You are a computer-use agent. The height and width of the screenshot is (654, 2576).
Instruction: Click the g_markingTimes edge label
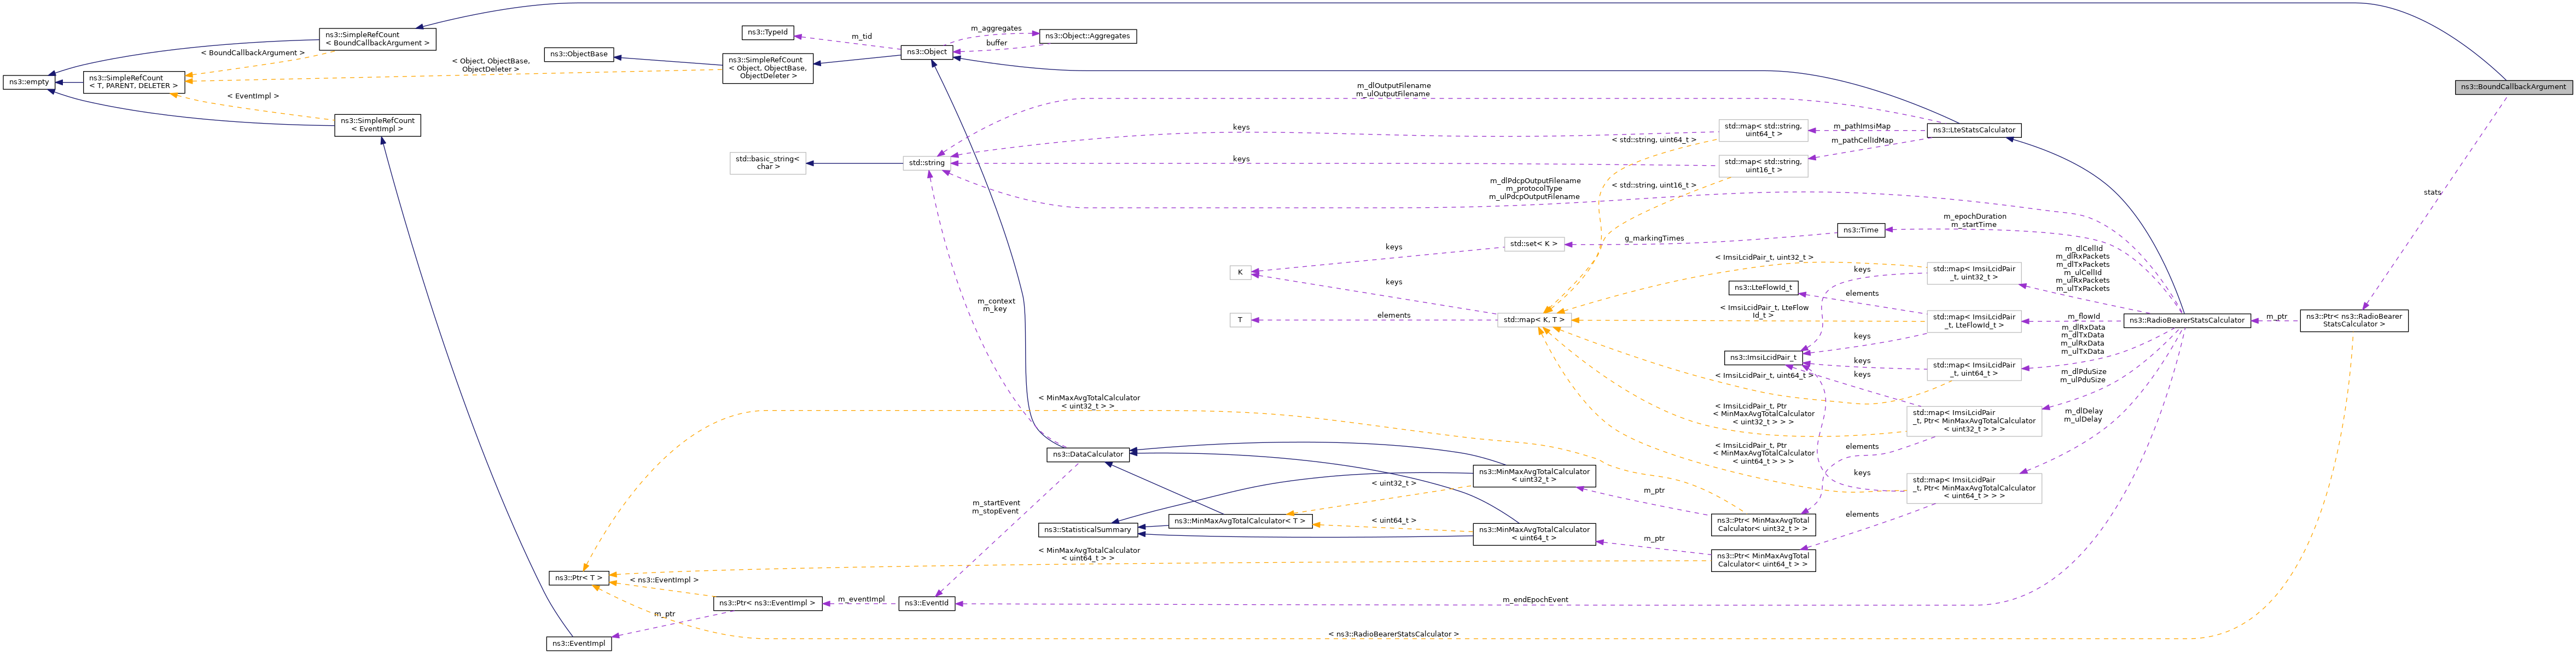[1654, 238]
